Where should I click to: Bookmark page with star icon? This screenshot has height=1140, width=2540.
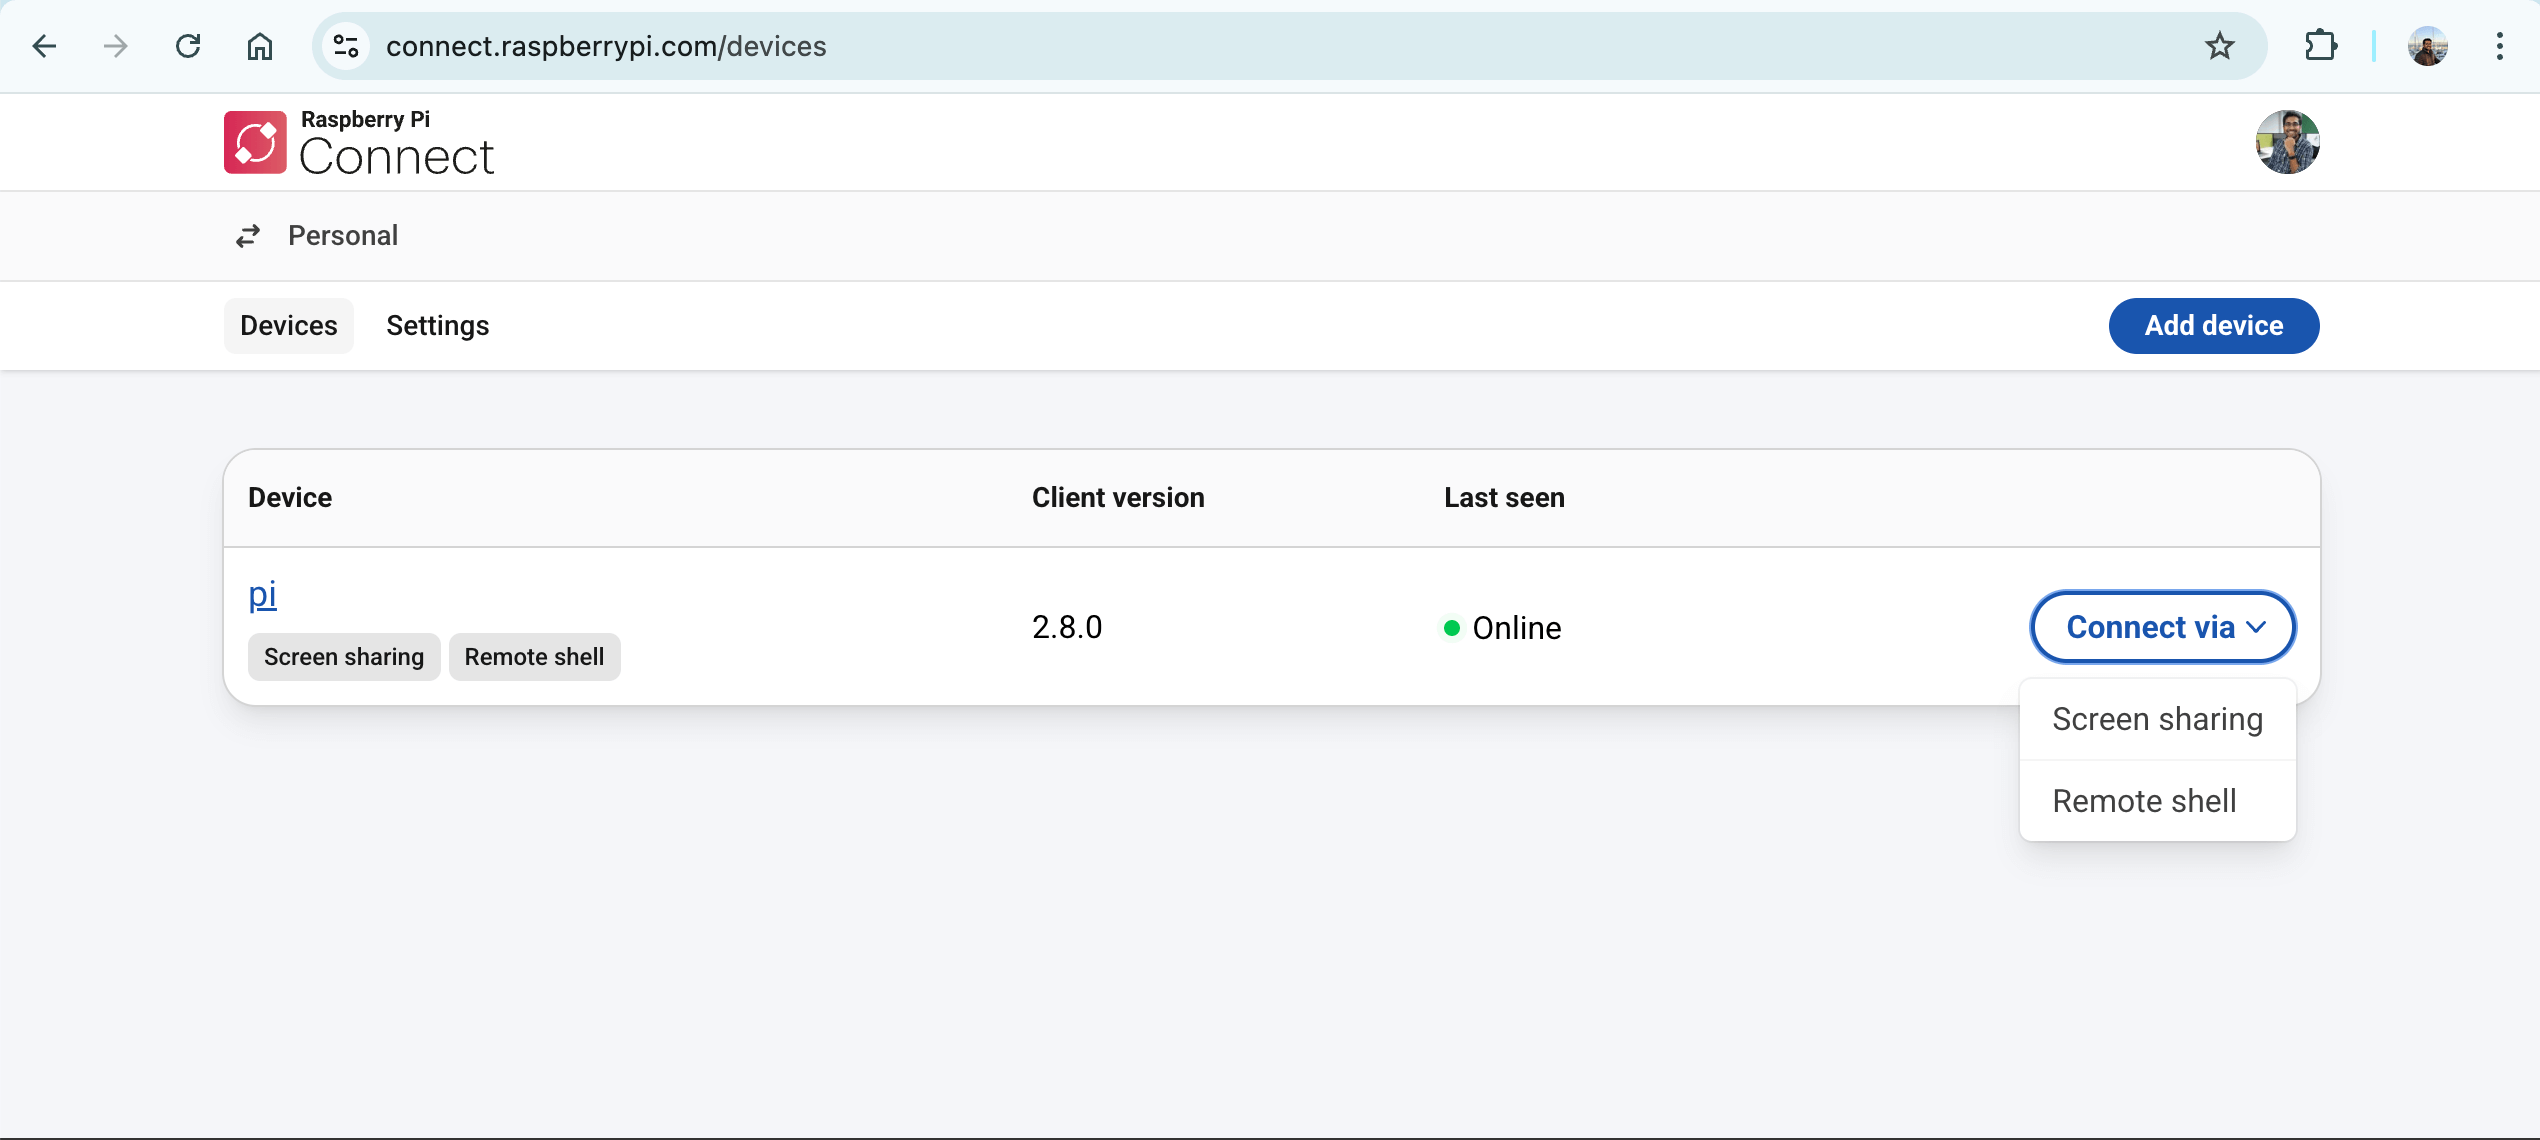(x=2219, y=46)
